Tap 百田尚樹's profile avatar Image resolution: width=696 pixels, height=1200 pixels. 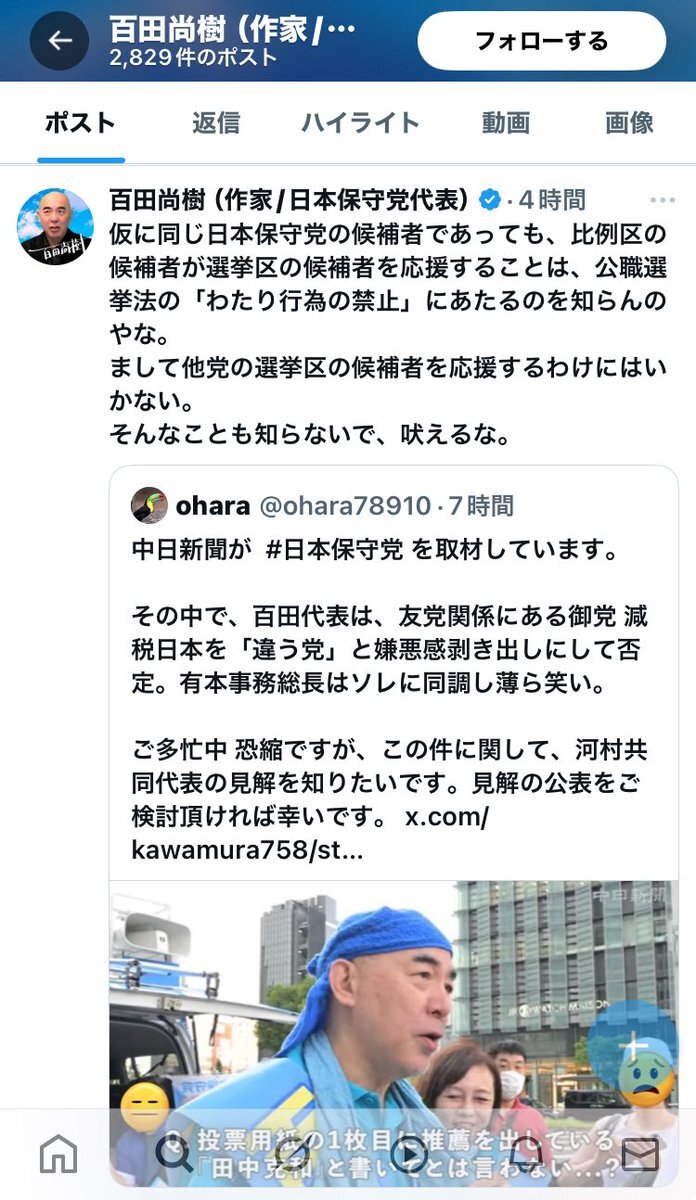(55, 226)
